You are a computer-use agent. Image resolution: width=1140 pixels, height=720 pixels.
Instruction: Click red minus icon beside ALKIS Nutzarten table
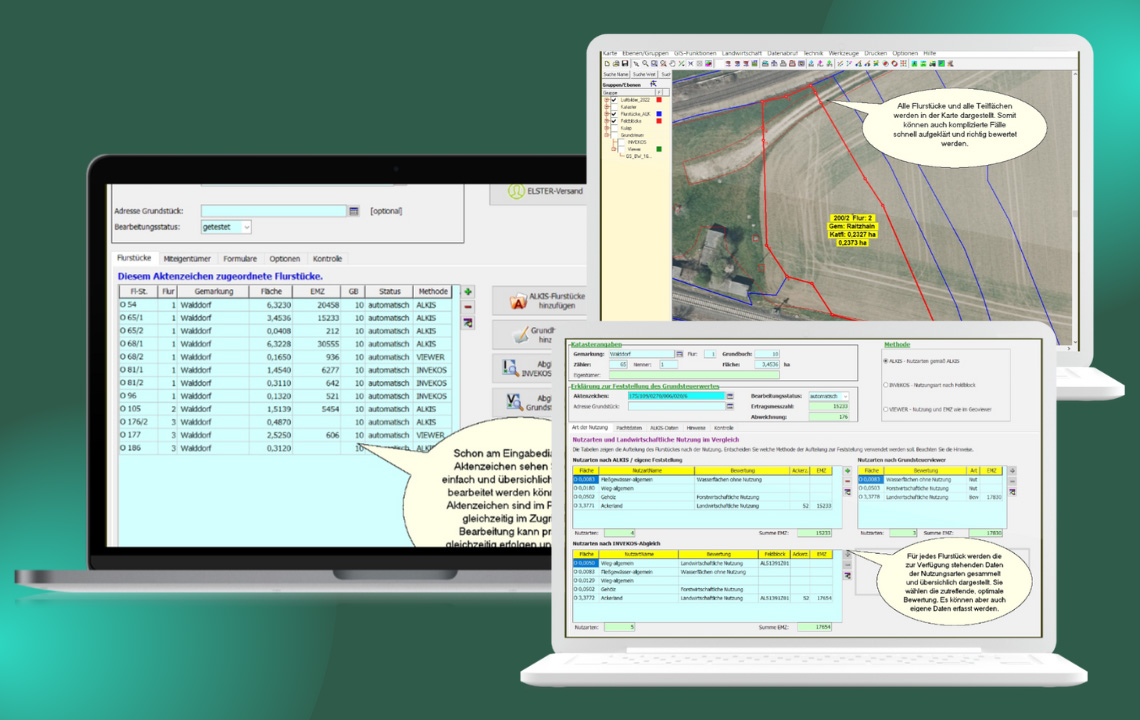847,481
